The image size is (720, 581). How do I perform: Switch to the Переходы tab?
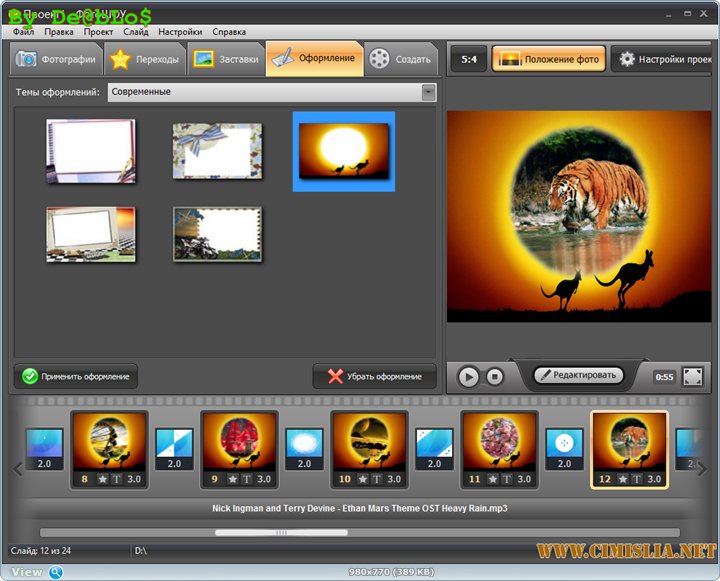click(x=147, y=59)
